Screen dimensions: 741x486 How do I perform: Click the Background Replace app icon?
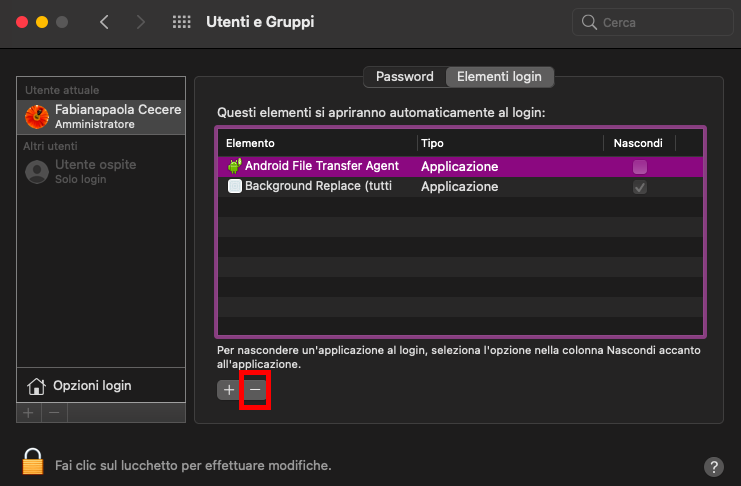coord(234,186)
